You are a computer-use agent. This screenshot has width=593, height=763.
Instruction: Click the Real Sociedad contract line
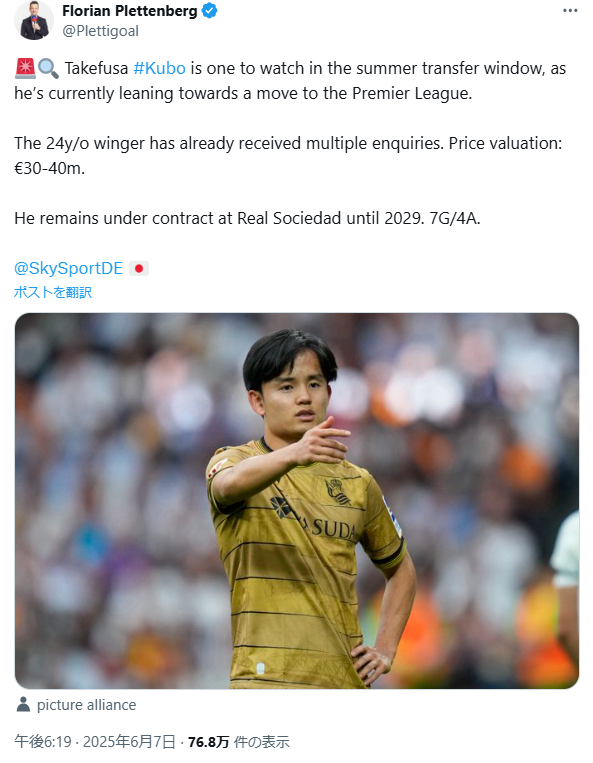(247, 218)
